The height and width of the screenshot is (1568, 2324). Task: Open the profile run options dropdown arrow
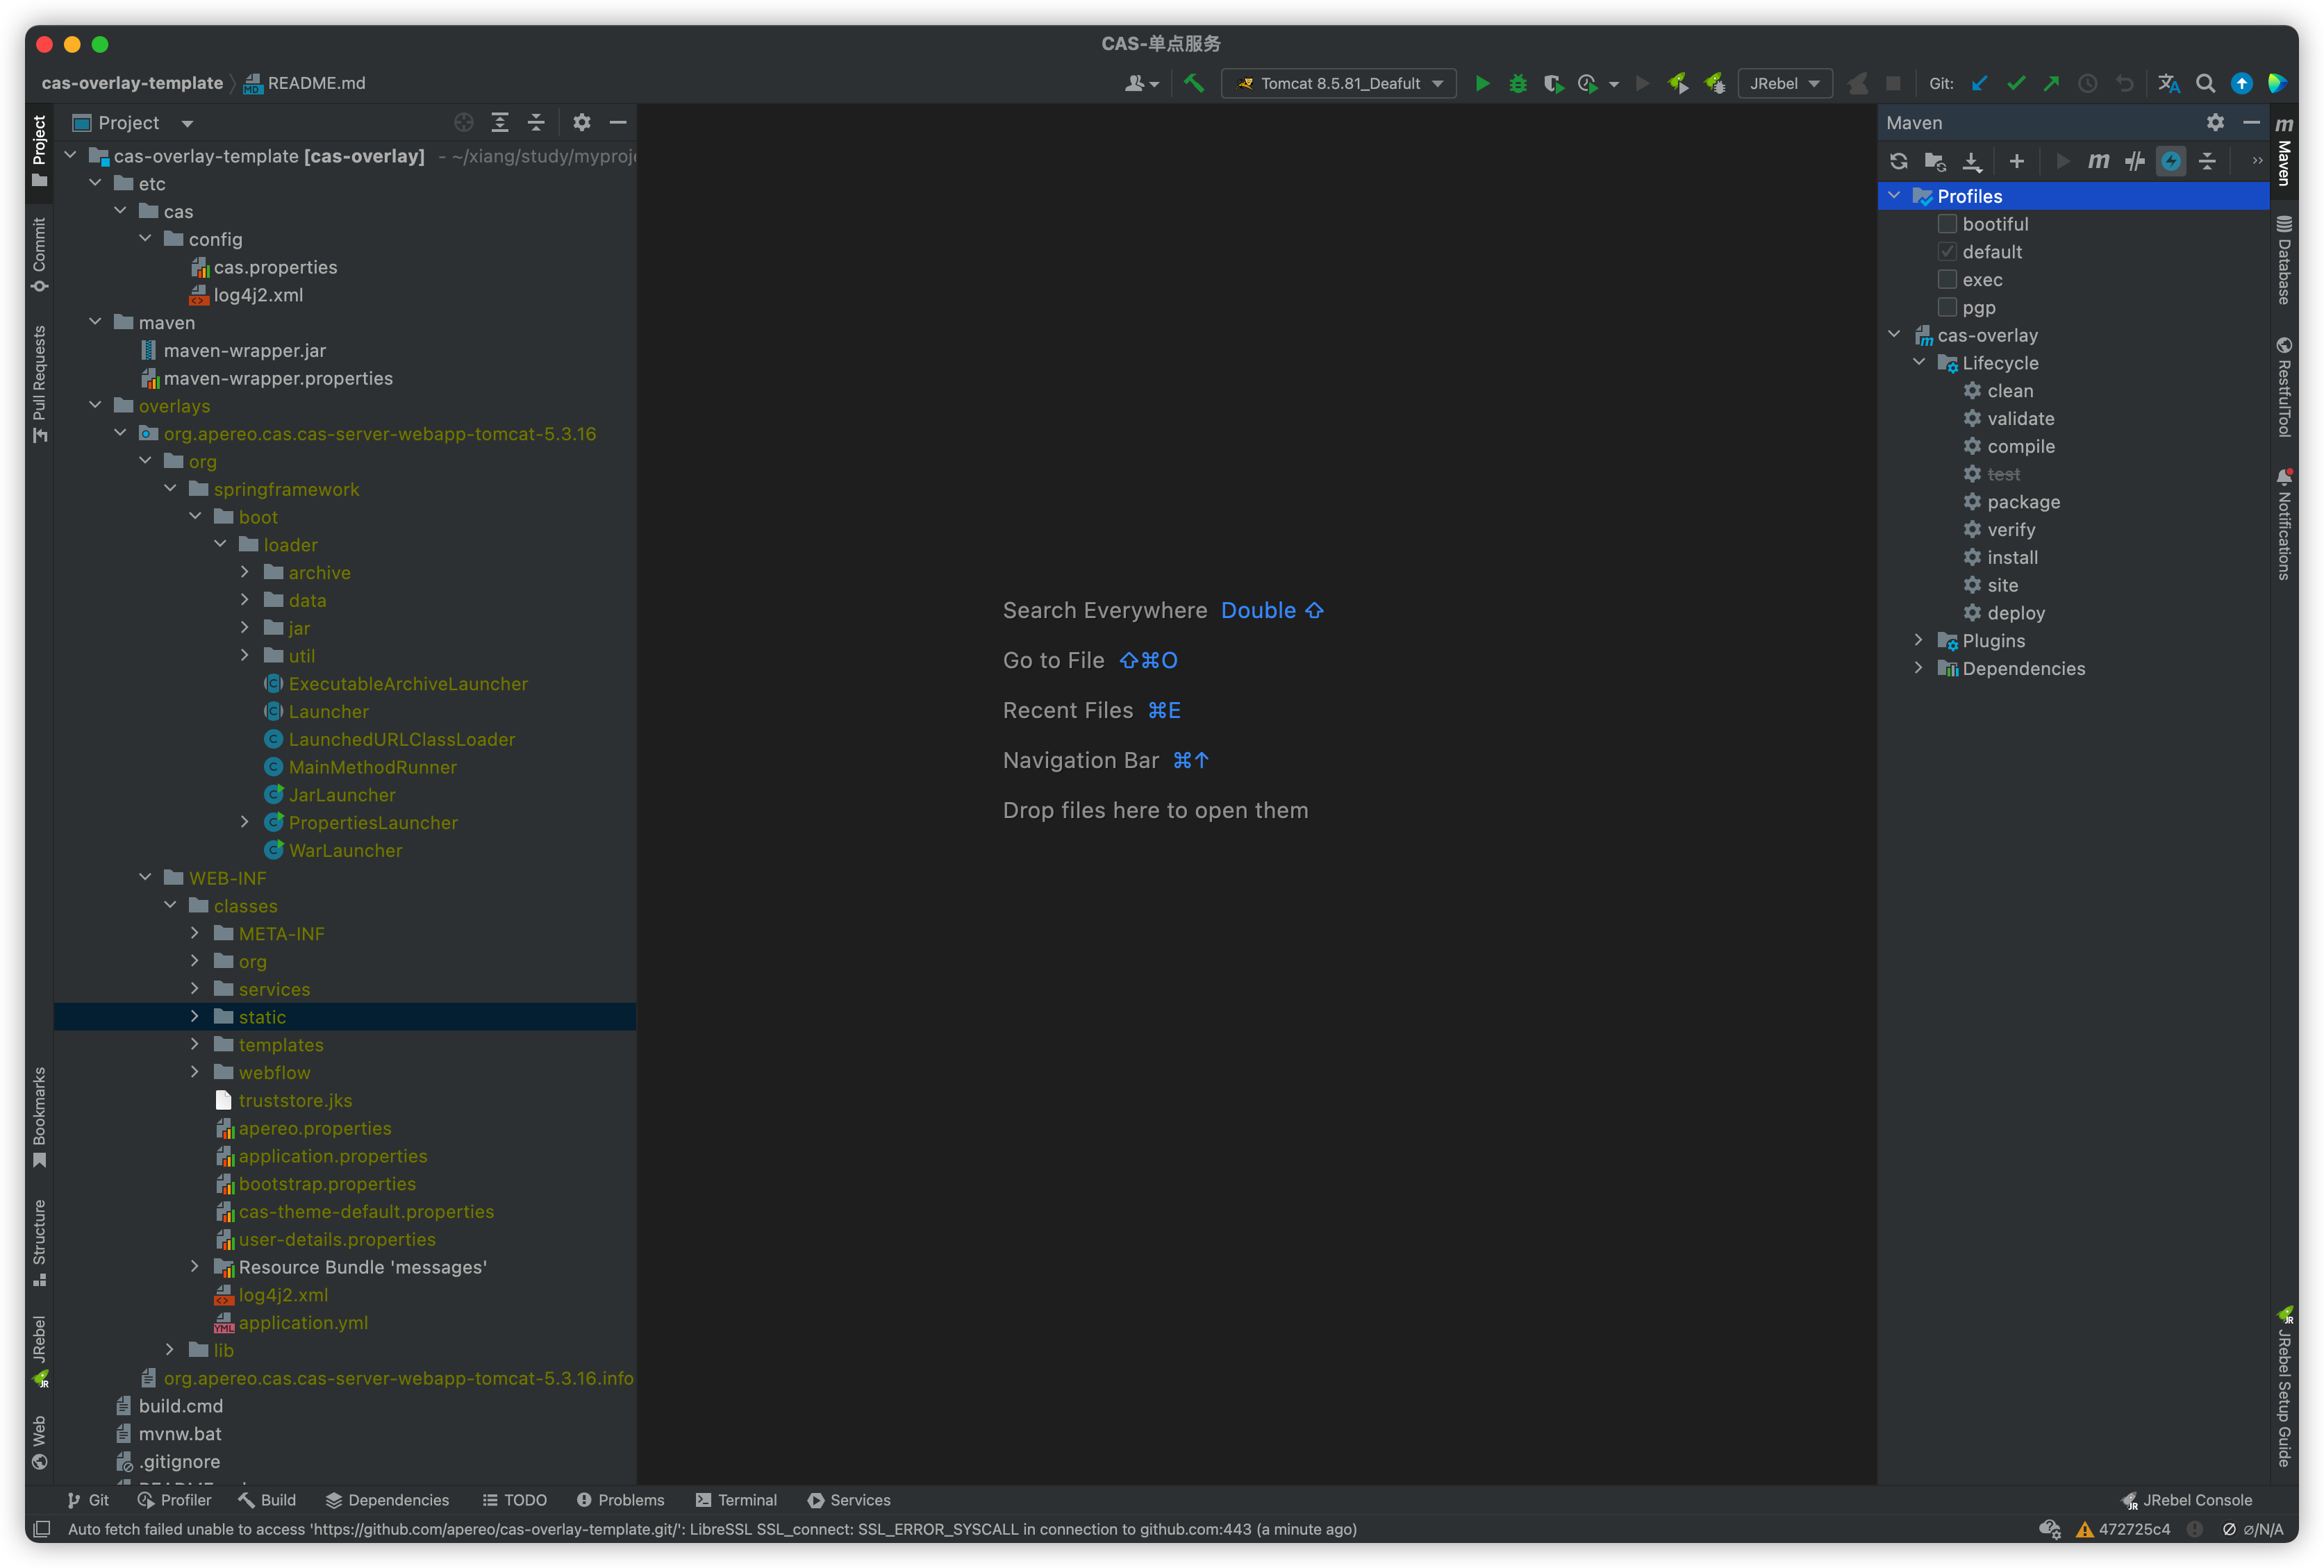tap(1614, 84)
